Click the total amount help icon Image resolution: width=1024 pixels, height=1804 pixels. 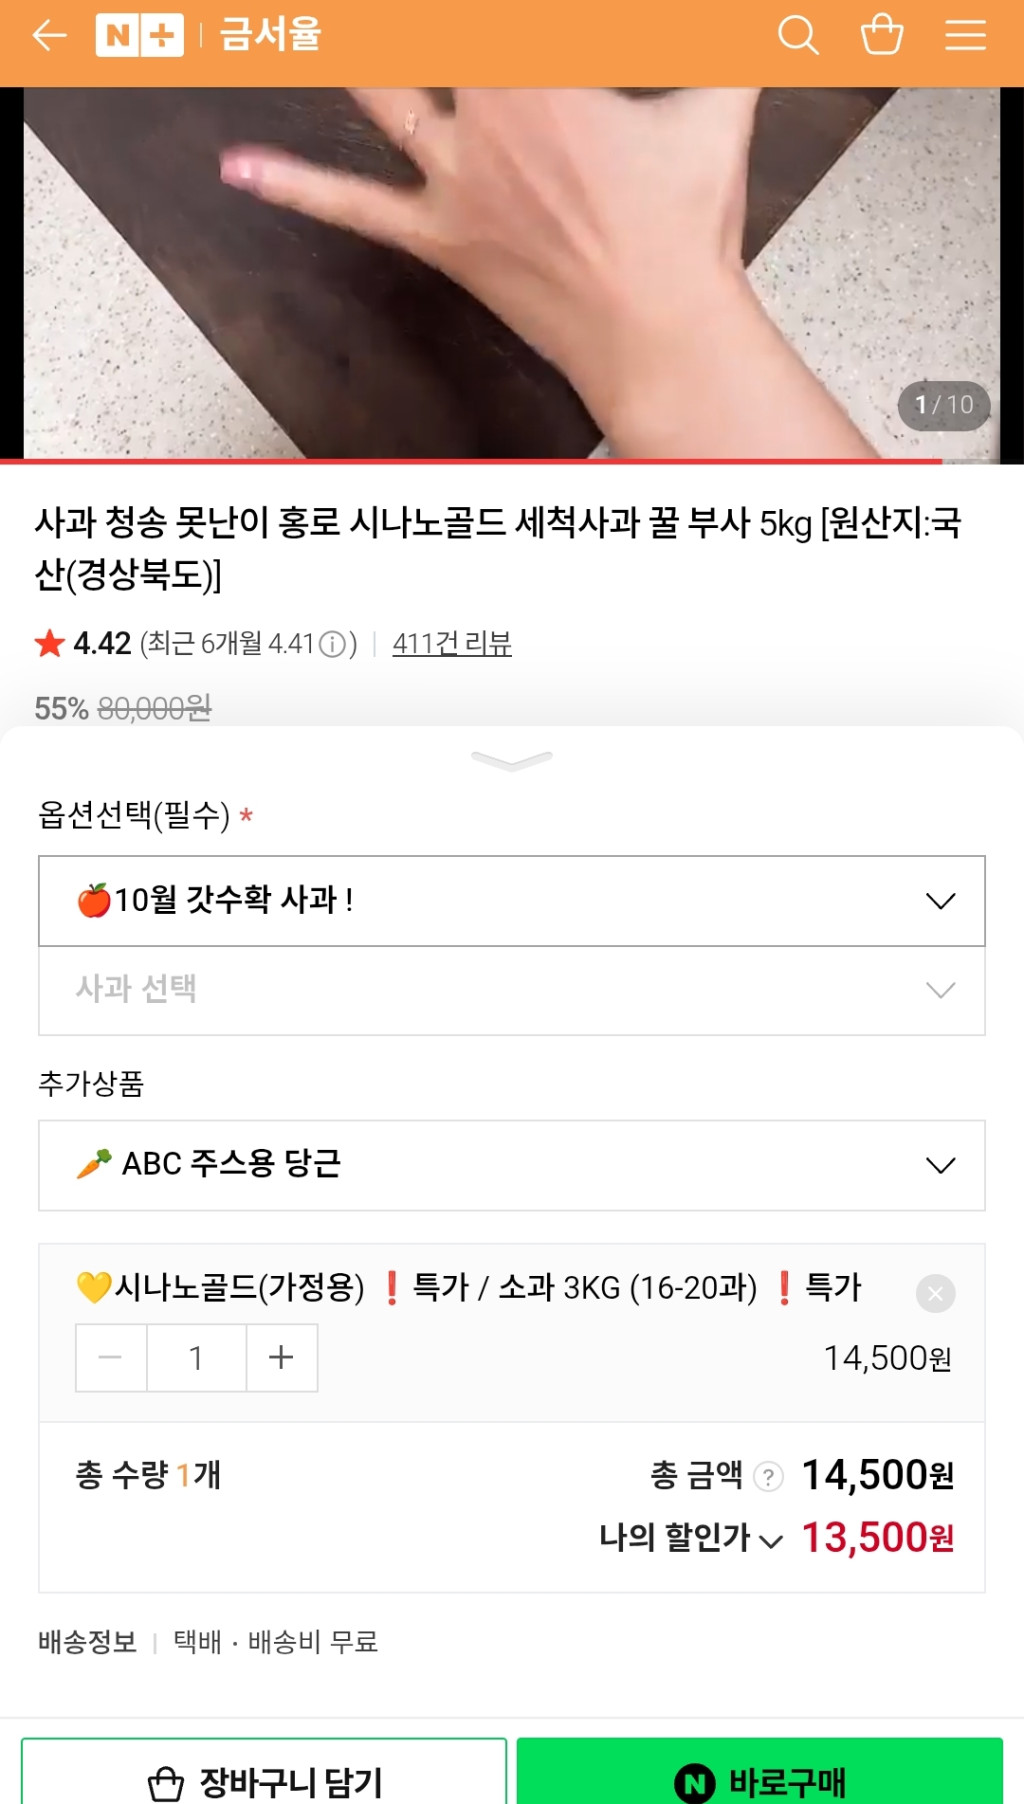tap(768, 1476)
